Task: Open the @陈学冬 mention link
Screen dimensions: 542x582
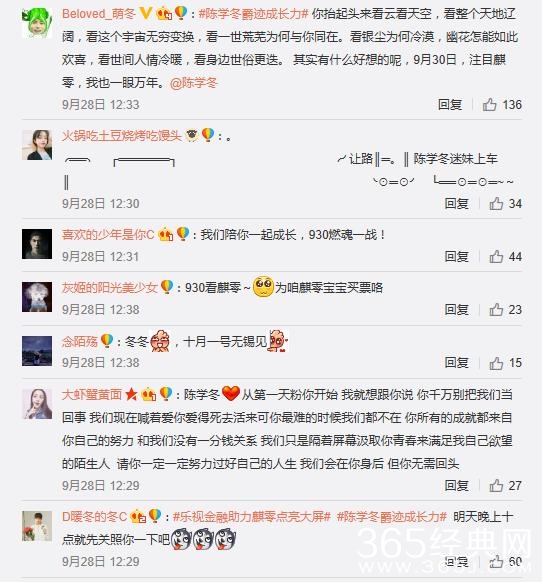Action: 194,83
